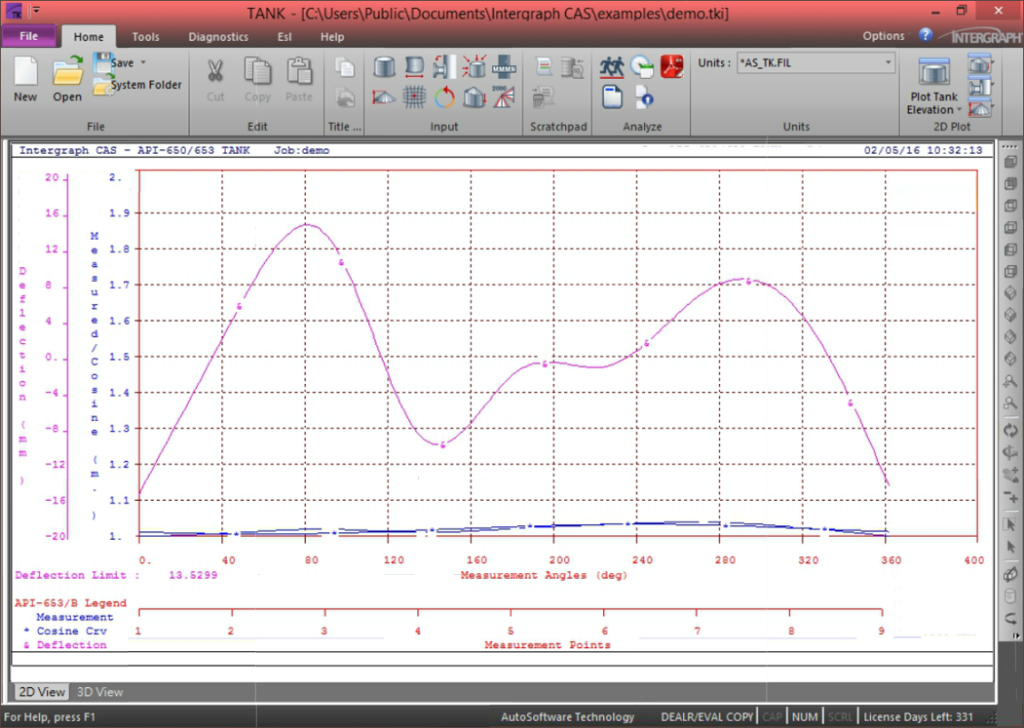Save the job with the floppy icon
The width and height of the screenshot is (1024, 728).
(x=103, y=63)
